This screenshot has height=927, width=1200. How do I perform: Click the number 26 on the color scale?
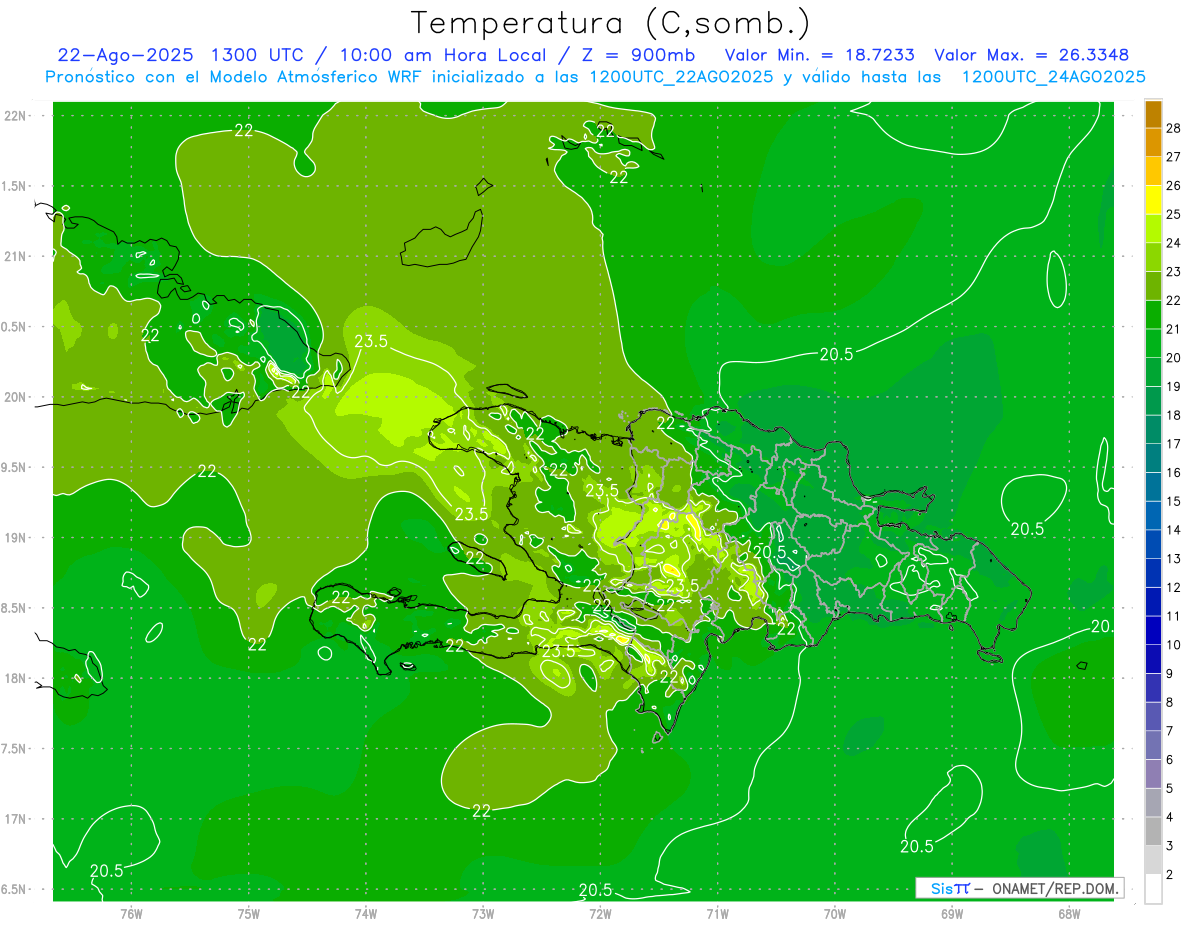(1175, 186)
